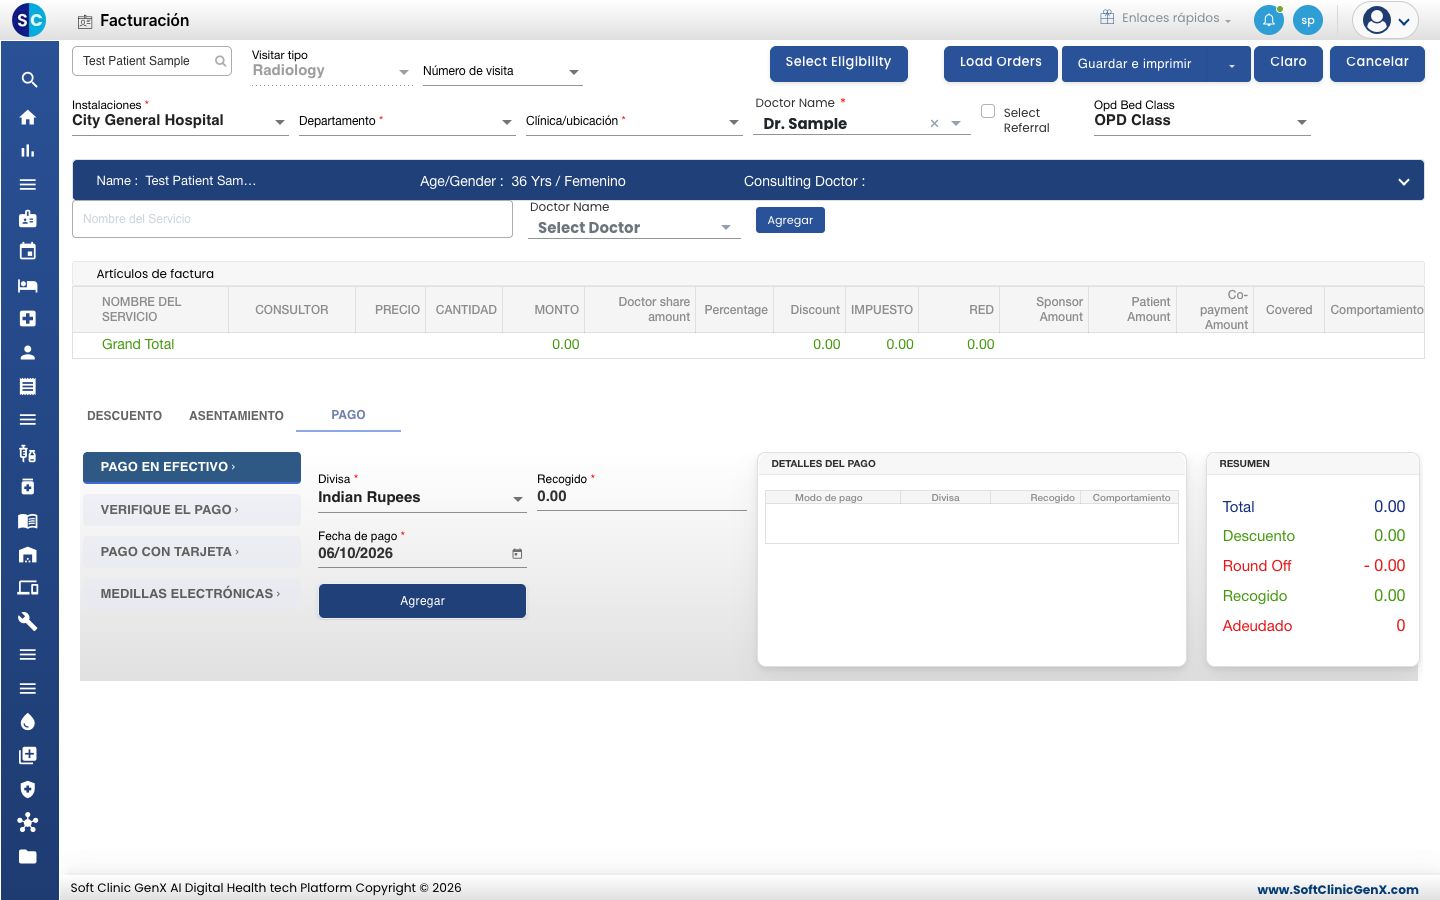Select the blood drop icon
Image resolution: width=1440 pixels, height=900 pixels.
(28, 722)
